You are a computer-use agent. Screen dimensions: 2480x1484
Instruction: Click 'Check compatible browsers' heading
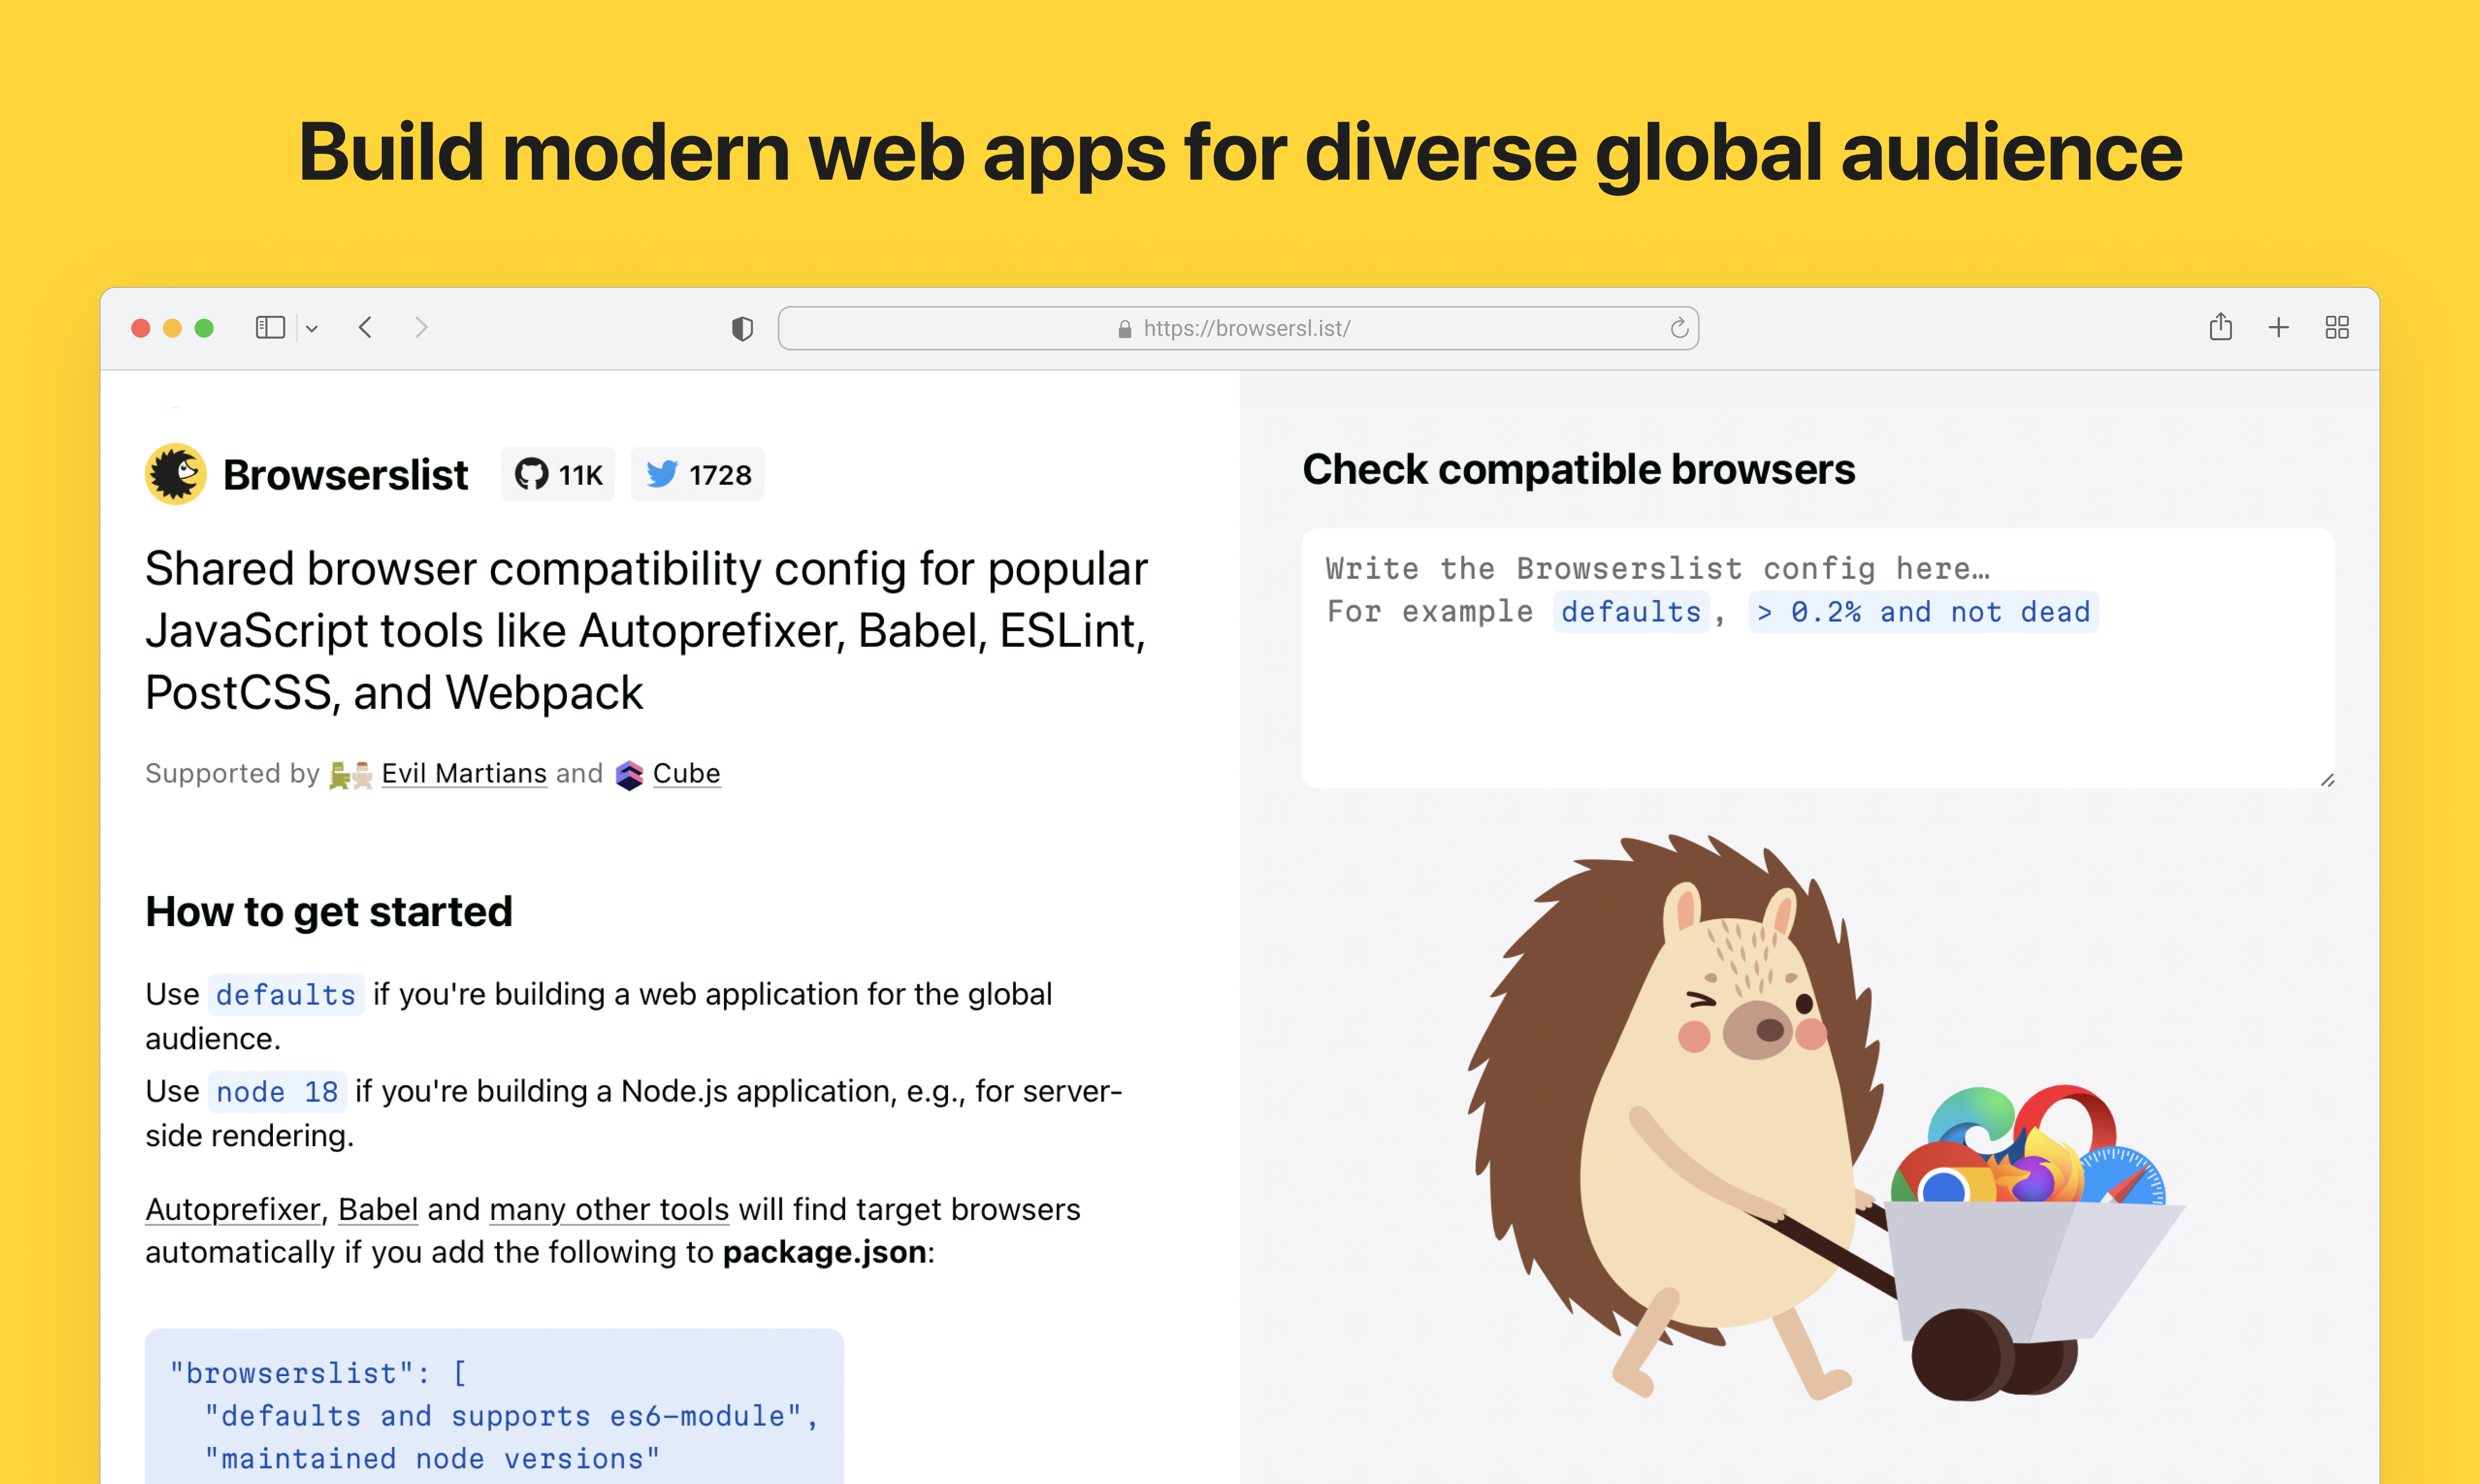1578,469
